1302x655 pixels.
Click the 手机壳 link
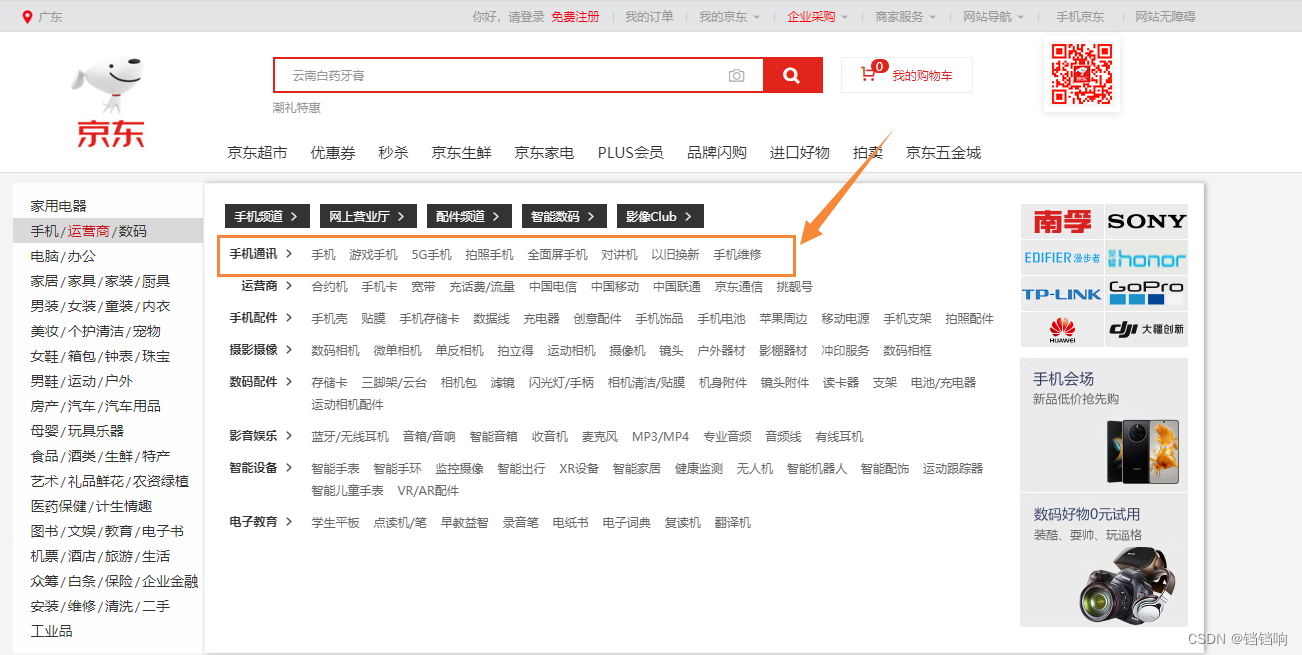click(x=329, y=319)
